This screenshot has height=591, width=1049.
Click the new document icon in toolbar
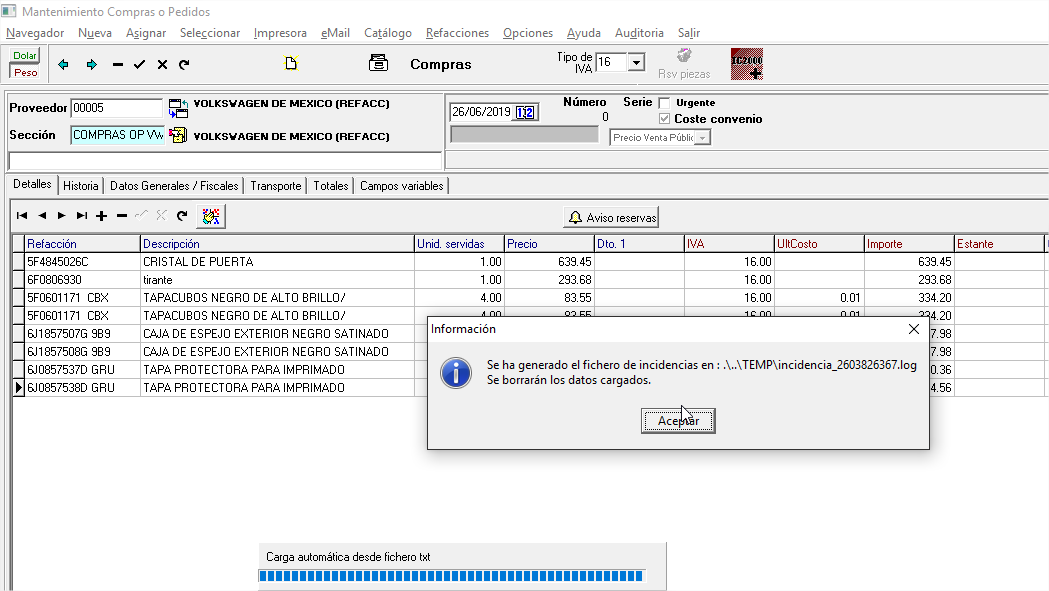(291, 65)
